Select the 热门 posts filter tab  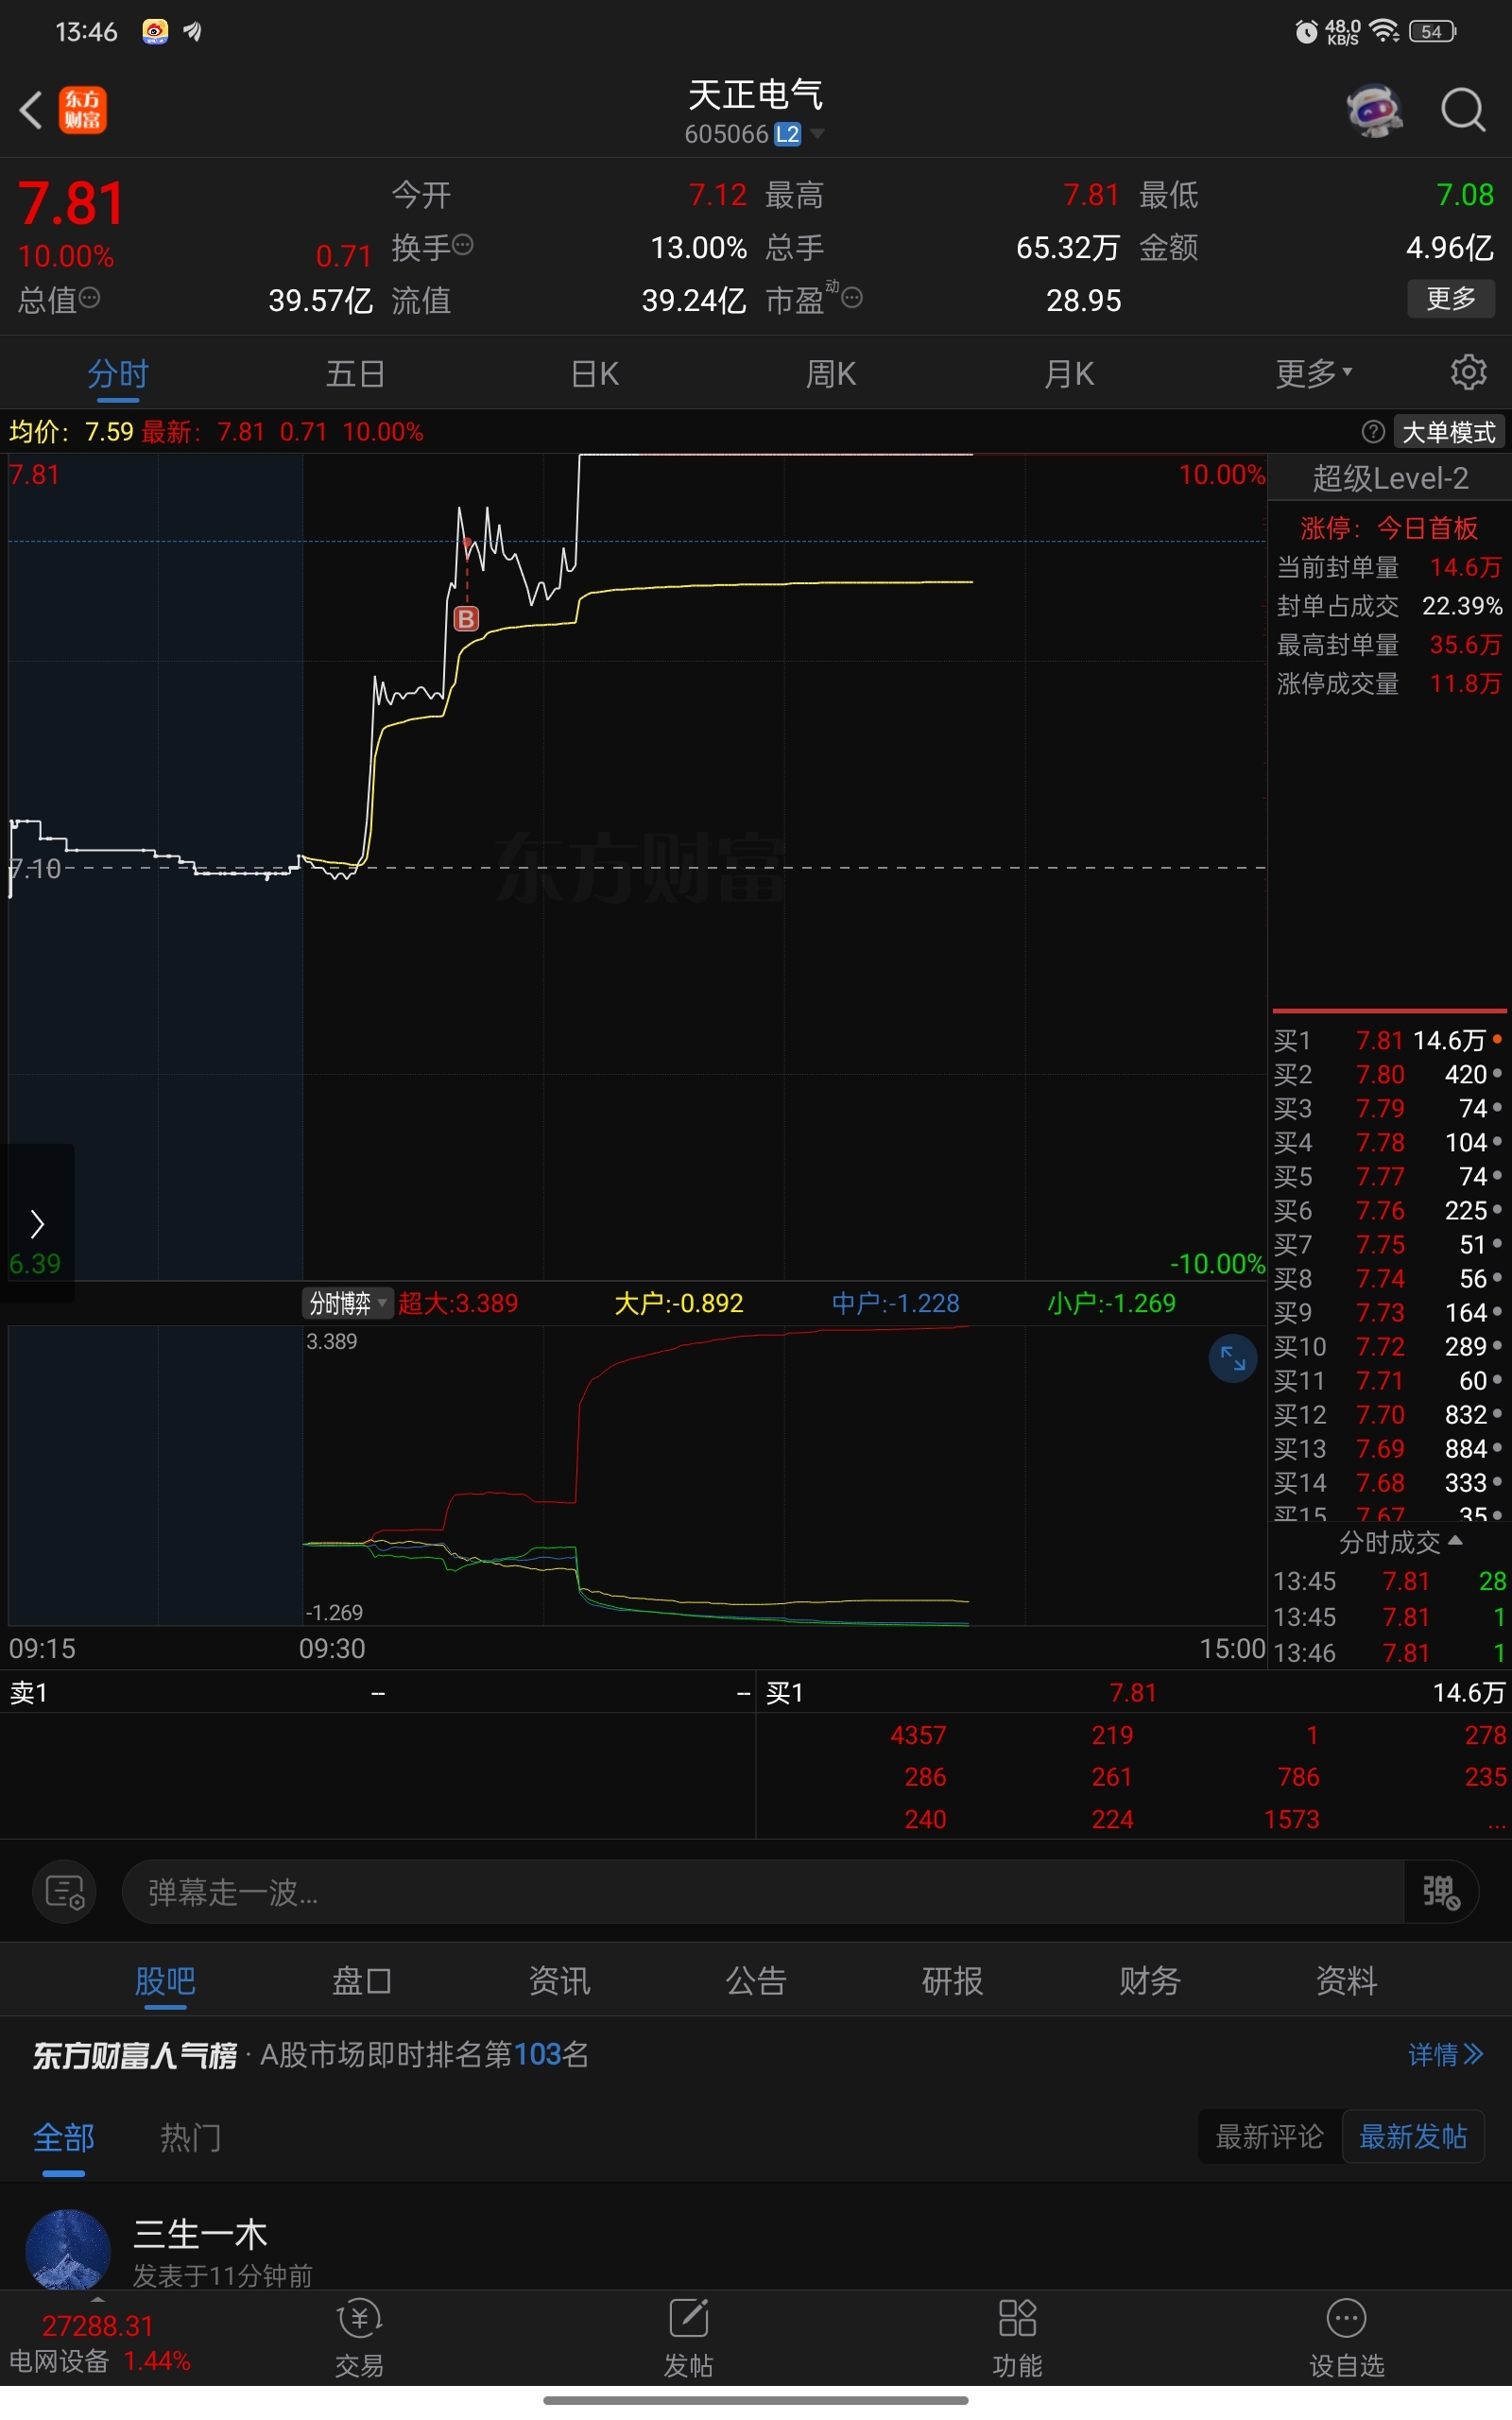191,2138
